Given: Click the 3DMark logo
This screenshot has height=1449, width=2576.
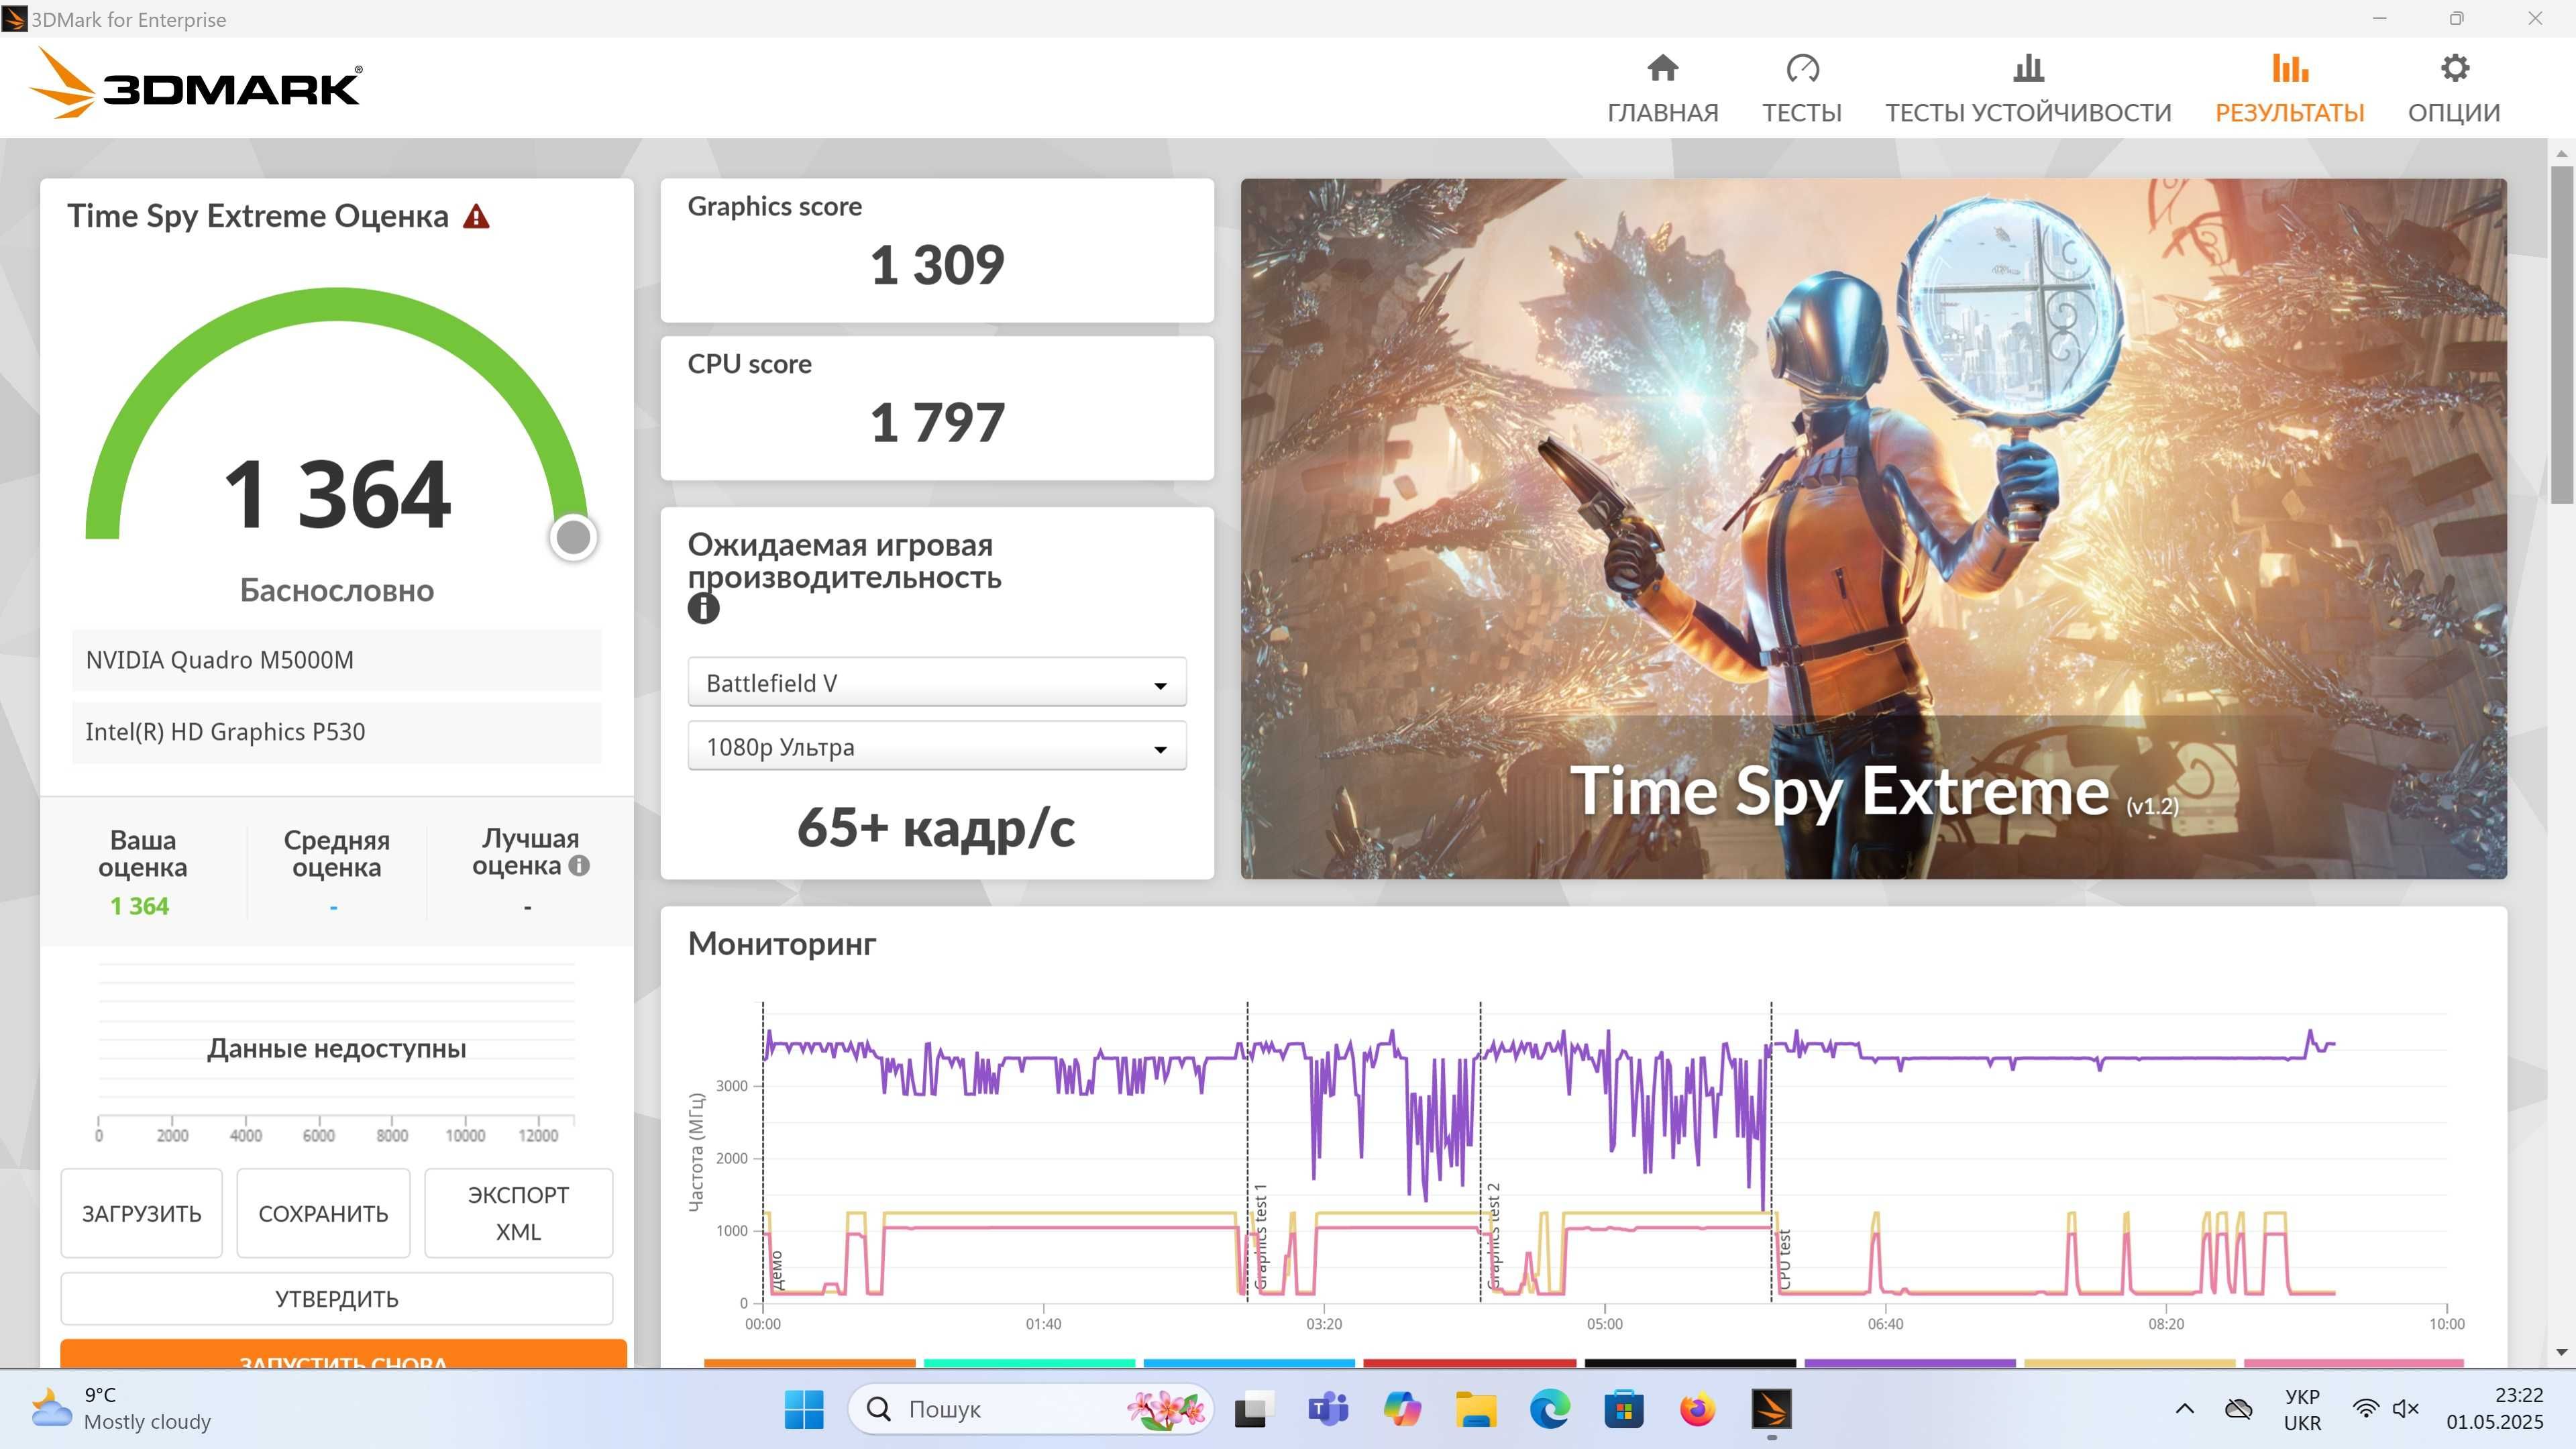Looking at the screenshot, I should coord(196,84).
